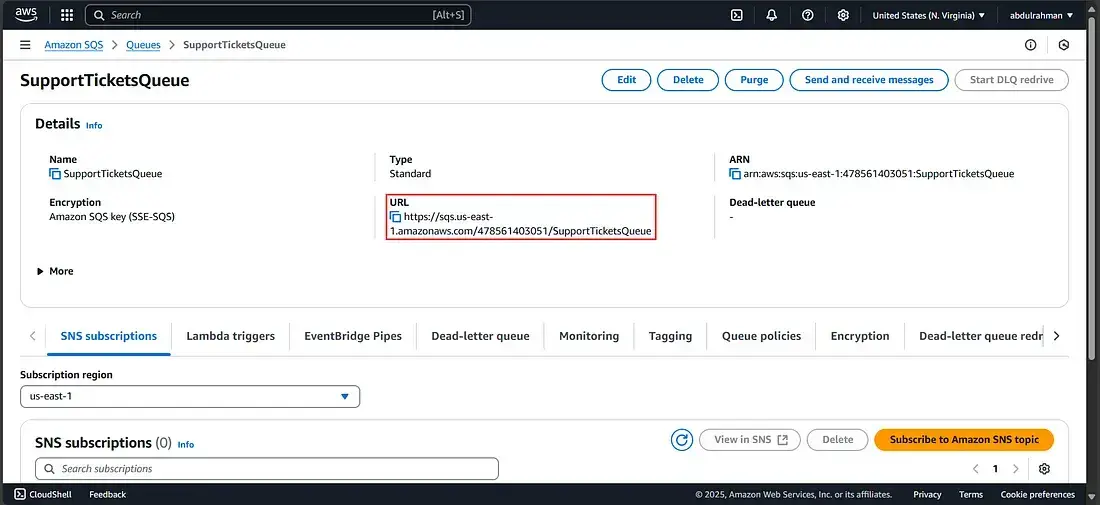This screenshot has height=505, width=1100.
Task: Switch to the SNS subscriptions tab
Action: (x=109, y=336)
